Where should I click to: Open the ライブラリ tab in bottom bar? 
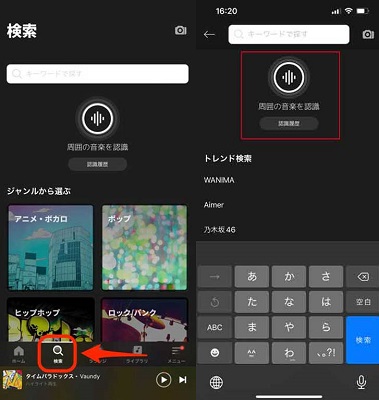[x=137, y=354]
